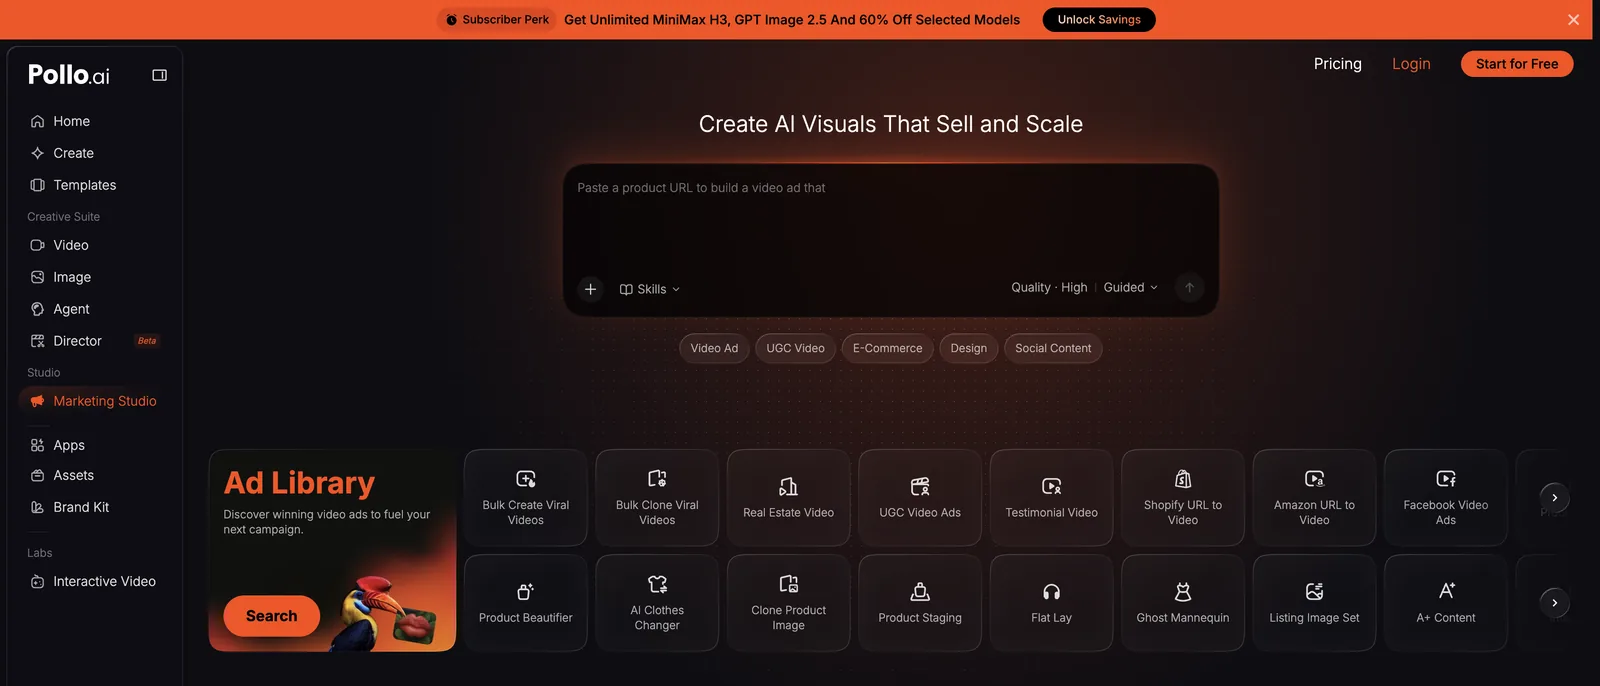Click the Templates icon in the sidebar

37,185
